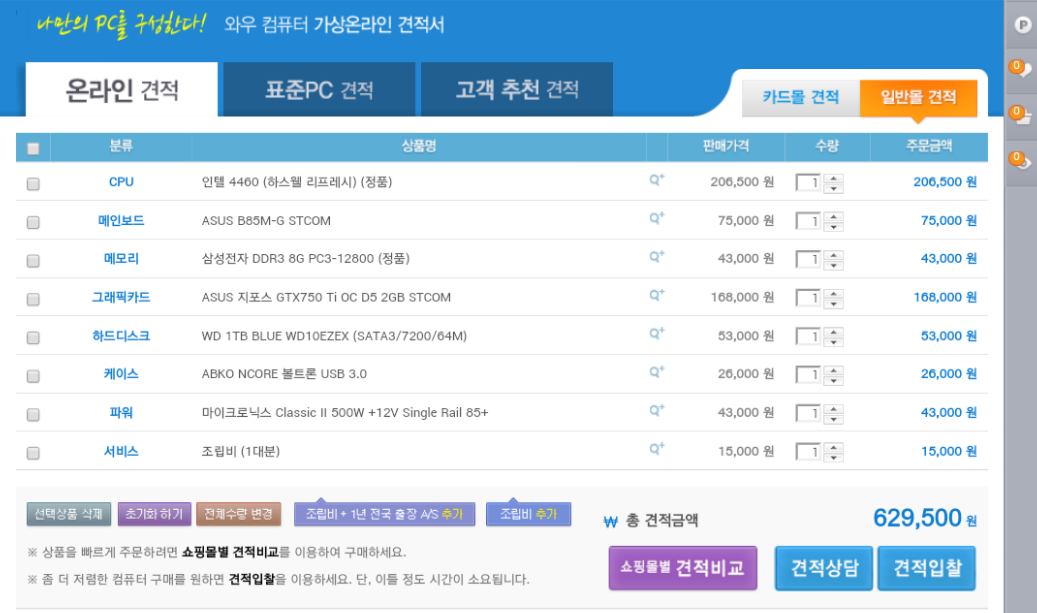Increase 메인보드 quantity with up arrow
This screenshot has height=613, width=1037.
[x=833, y=217]
